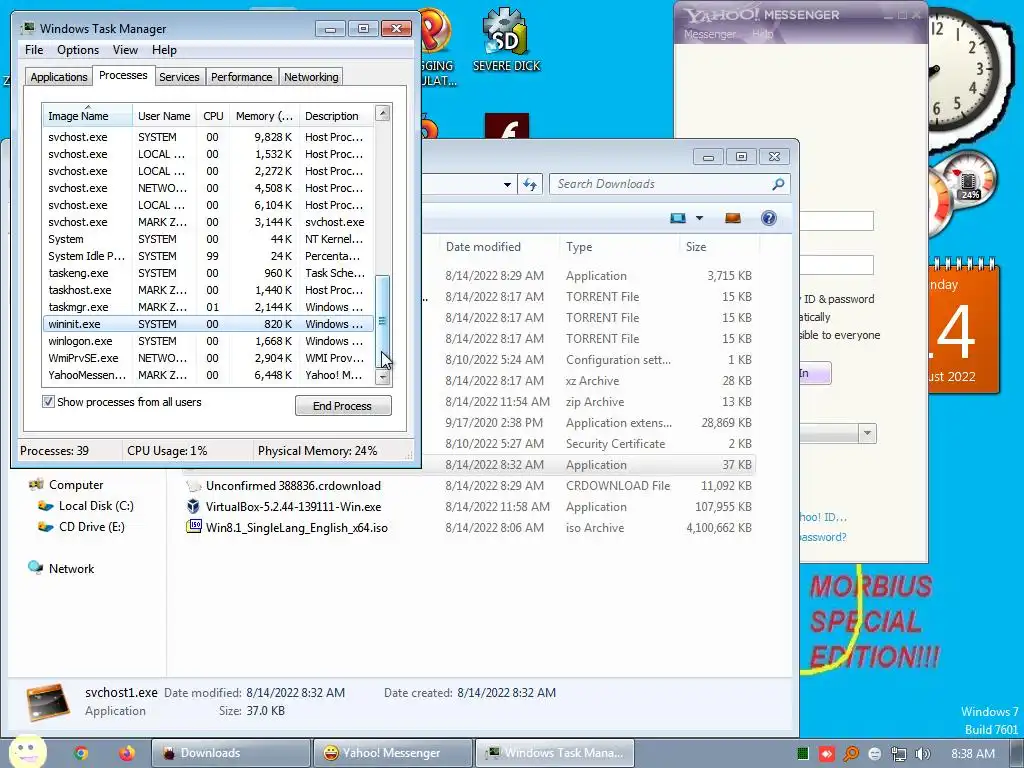The image size is (1024, 768).
Task: Sort files by Type column
Action: tap(619, 247)
